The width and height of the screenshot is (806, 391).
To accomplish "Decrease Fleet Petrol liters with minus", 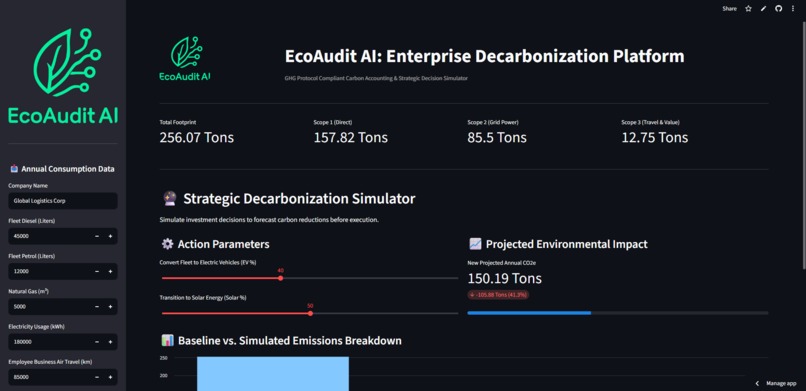I will (x=97, y=271).
